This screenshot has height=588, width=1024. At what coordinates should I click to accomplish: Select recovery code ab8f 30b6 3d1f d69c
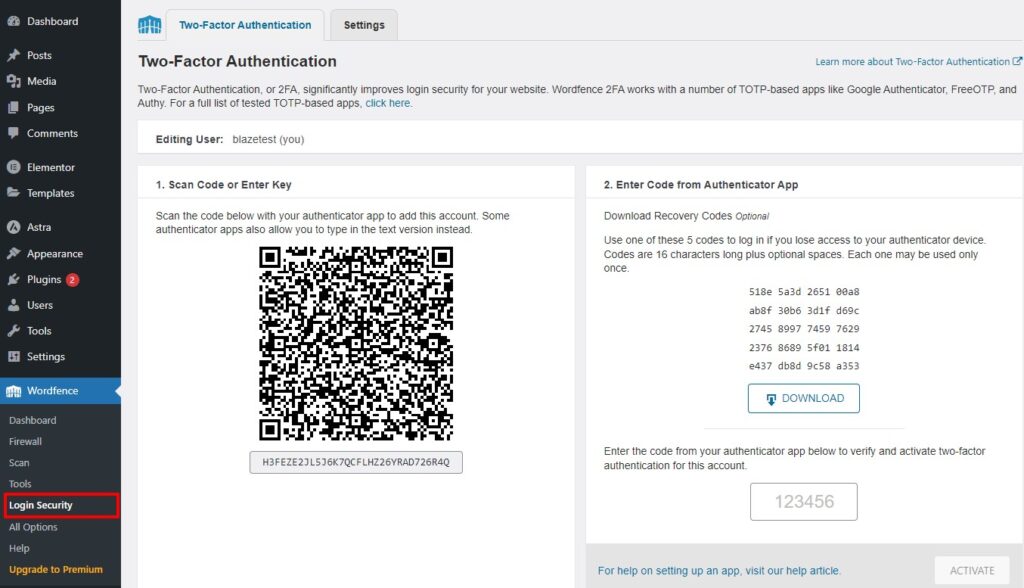[x=804, y=310]
